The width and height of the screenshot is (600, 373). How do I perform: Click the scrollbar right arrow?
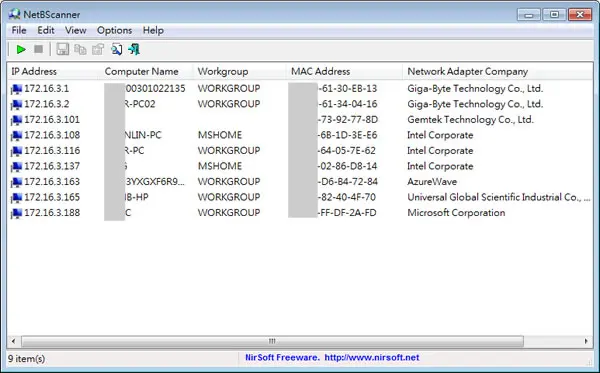[586, 341]
